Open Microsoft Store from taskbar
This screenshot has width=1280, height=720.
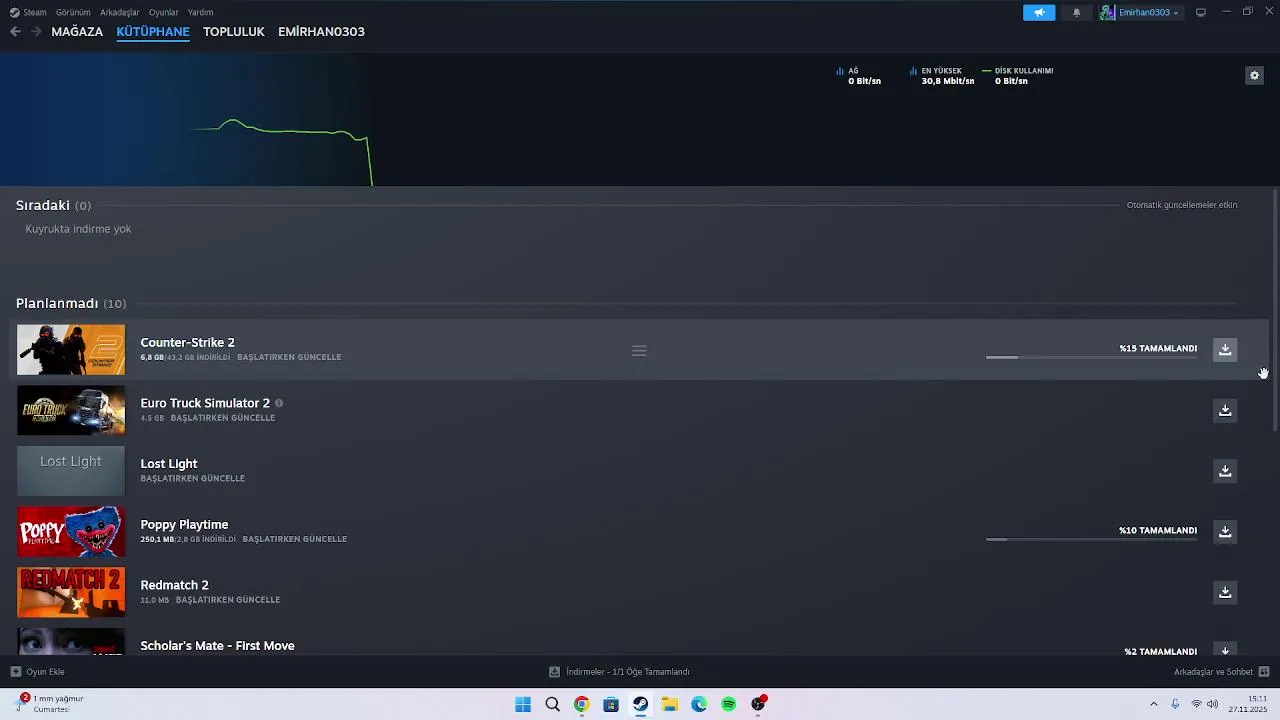click(x=611, y=704)
